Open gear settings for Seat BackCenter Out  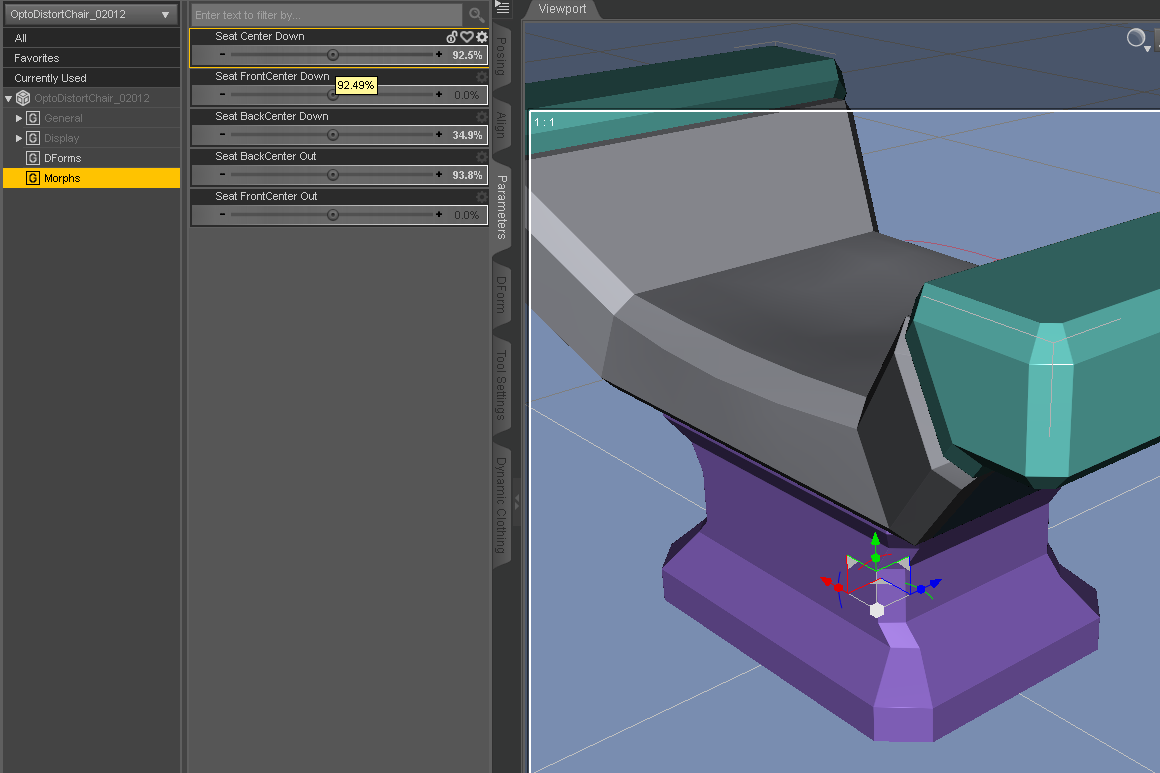[482, 157]
